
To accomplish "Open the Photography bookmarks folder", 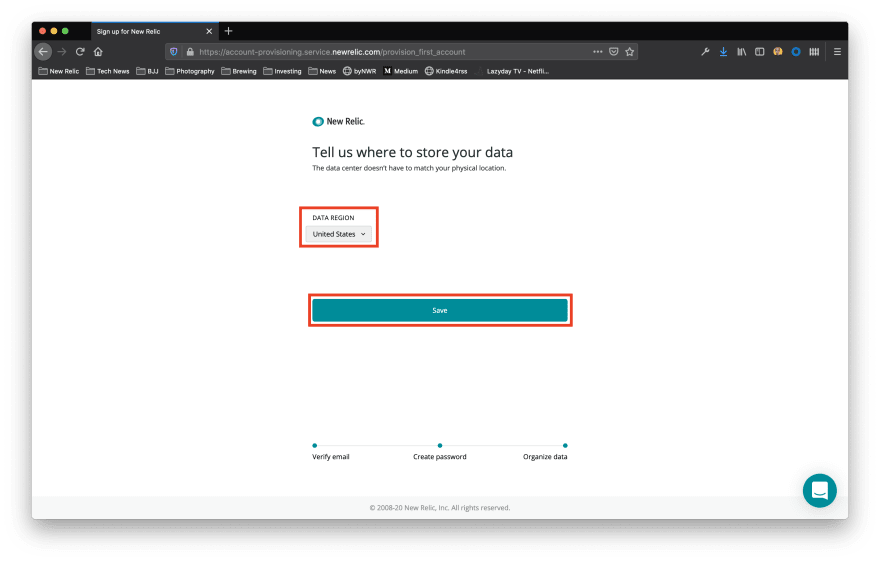I will [x=189, y=71].
